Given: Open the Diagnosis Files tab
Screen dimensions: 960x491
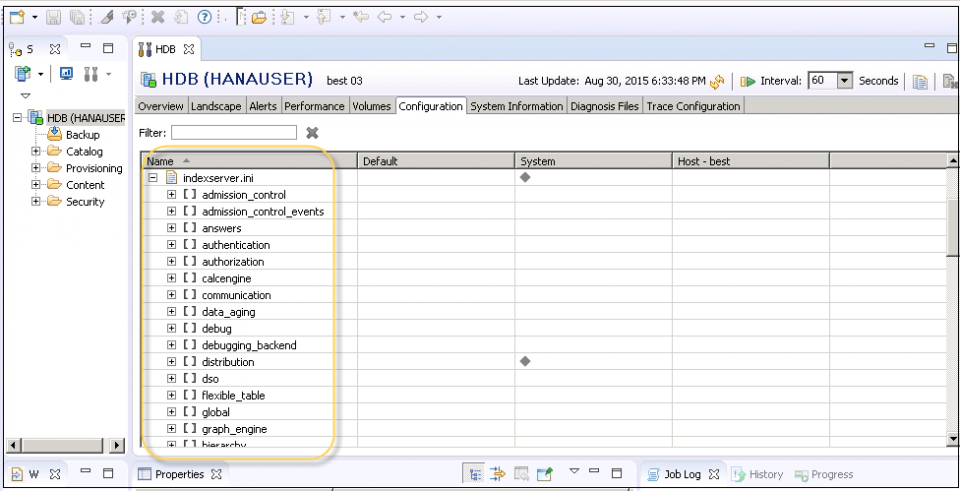Looking at the screenshot, I should tap(605, 106).
